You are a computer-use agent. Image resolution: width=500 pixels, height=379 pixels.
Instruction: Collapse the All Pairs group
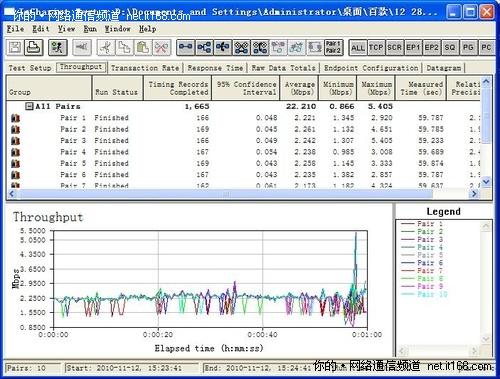pos(29,106)
